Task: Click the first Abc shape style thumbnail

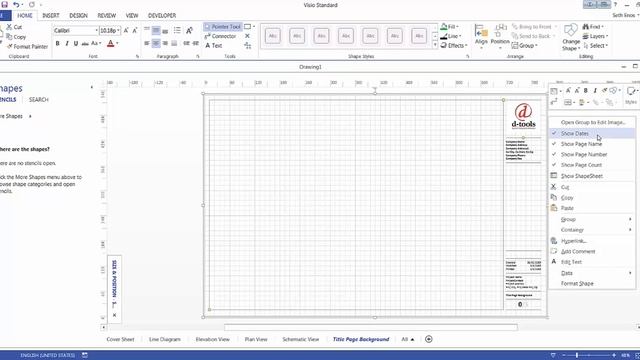Action: (x=273, y=36)
